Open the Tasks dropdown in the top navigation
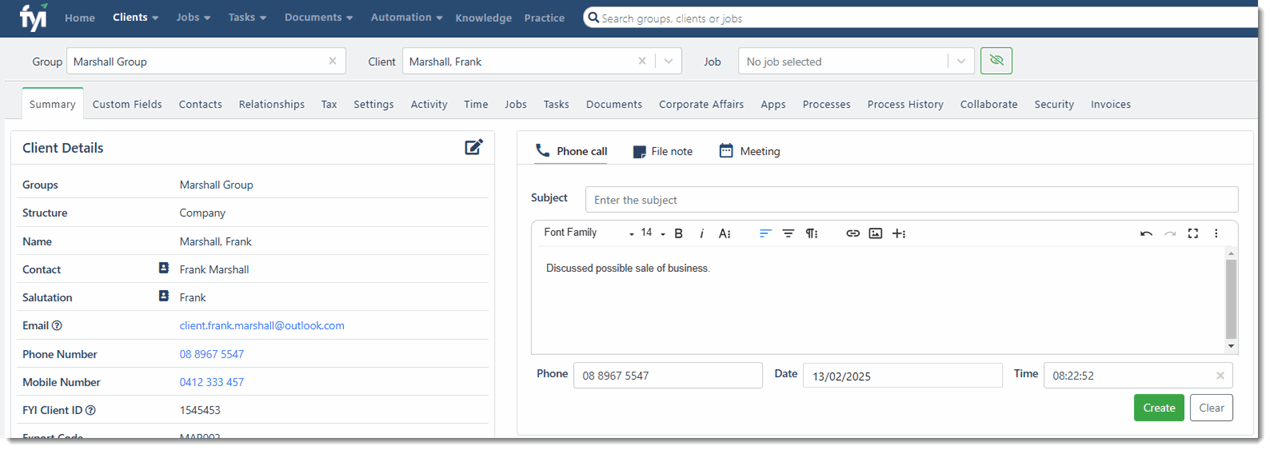Screen dimensions: 1270x450 (249, 17)
